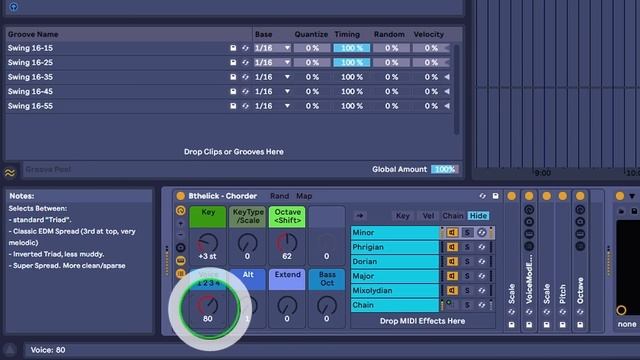Screen dimensions: 640x360
Task: Hot-swap the Swing 16-35 groove
Action: [245, 77]
